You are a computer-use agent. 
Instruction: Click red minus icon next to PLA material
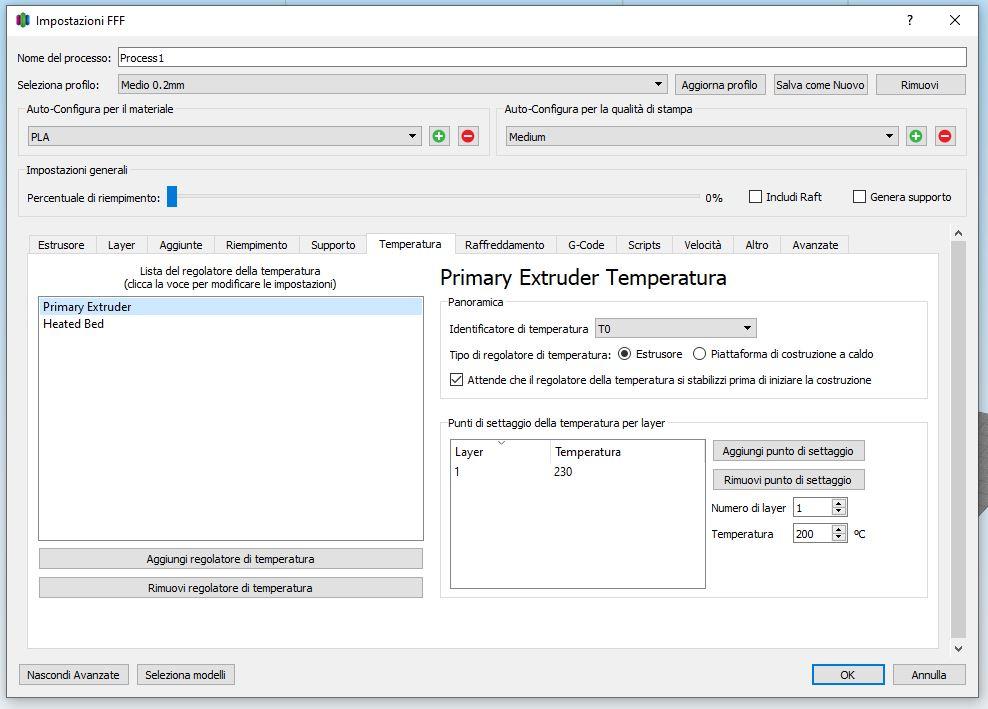click(468, 136)
